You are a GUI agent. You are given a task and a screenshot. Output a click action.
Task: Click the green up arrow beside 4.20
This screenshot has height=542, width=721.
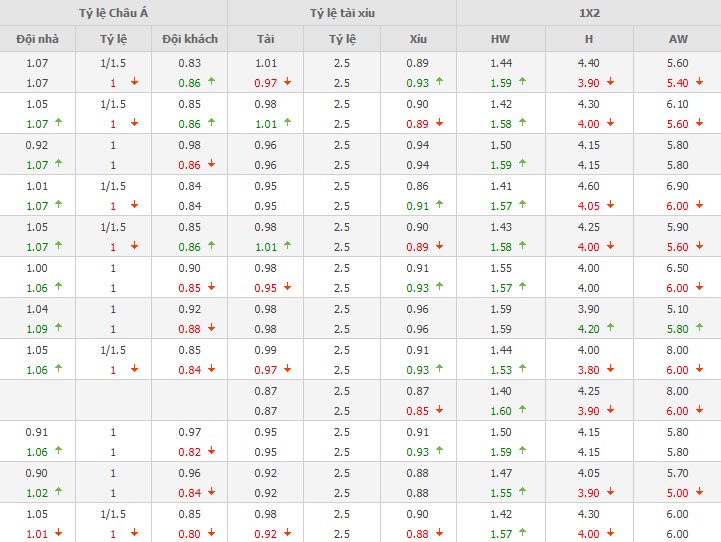pyautogui.click(x=611, y=329)
